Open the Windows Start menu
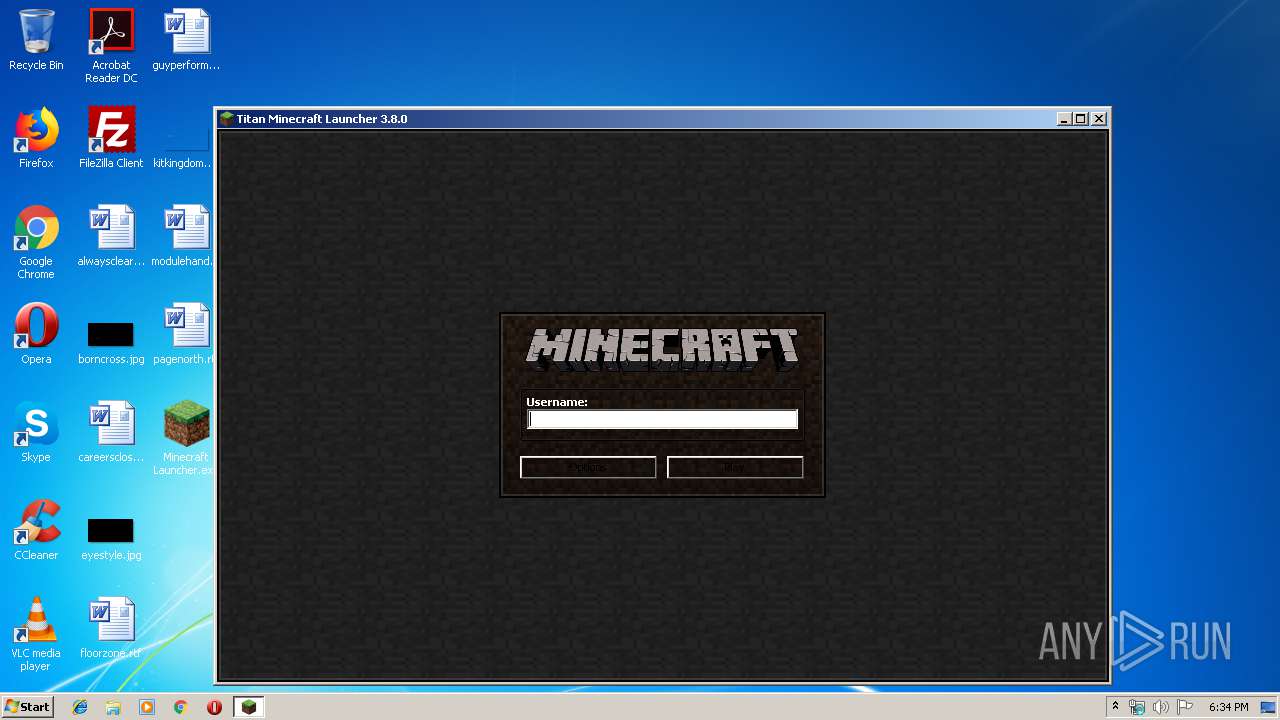 [27, 707]
